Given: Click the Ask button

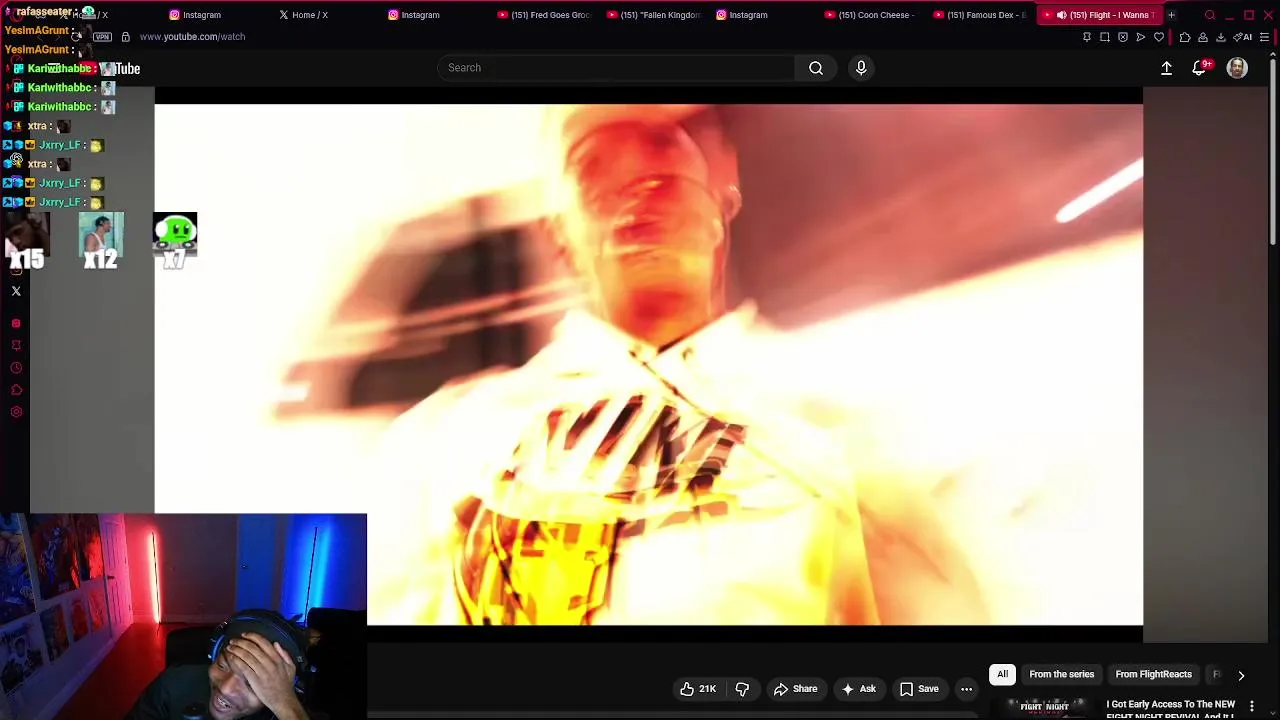Looking at the screenshot, I should 859,689.
